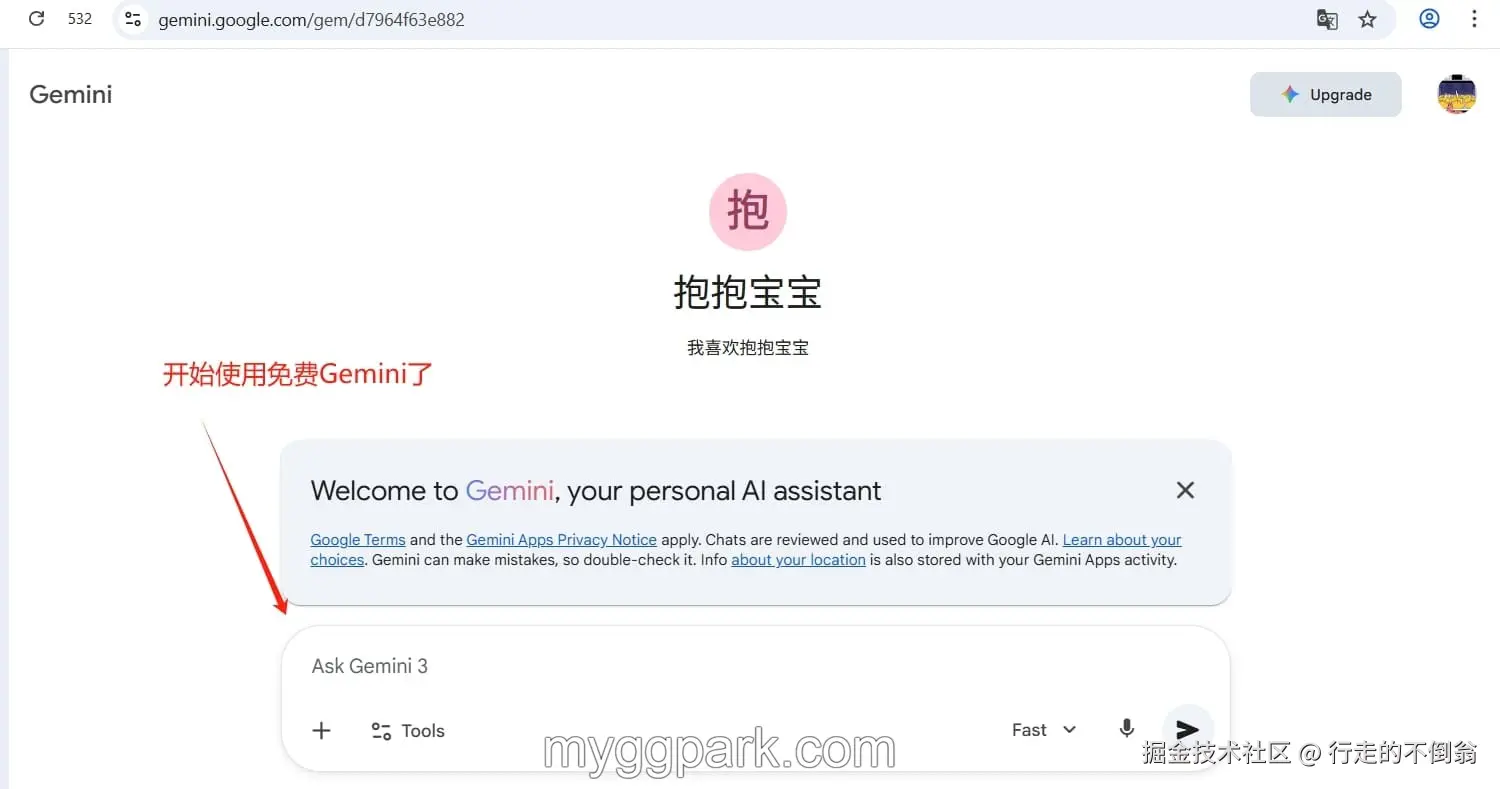The width and height of the screenshot is (1500, 789).
Task: Click the Google Translate icon in address bar
Action: [x=1327, y=19]
